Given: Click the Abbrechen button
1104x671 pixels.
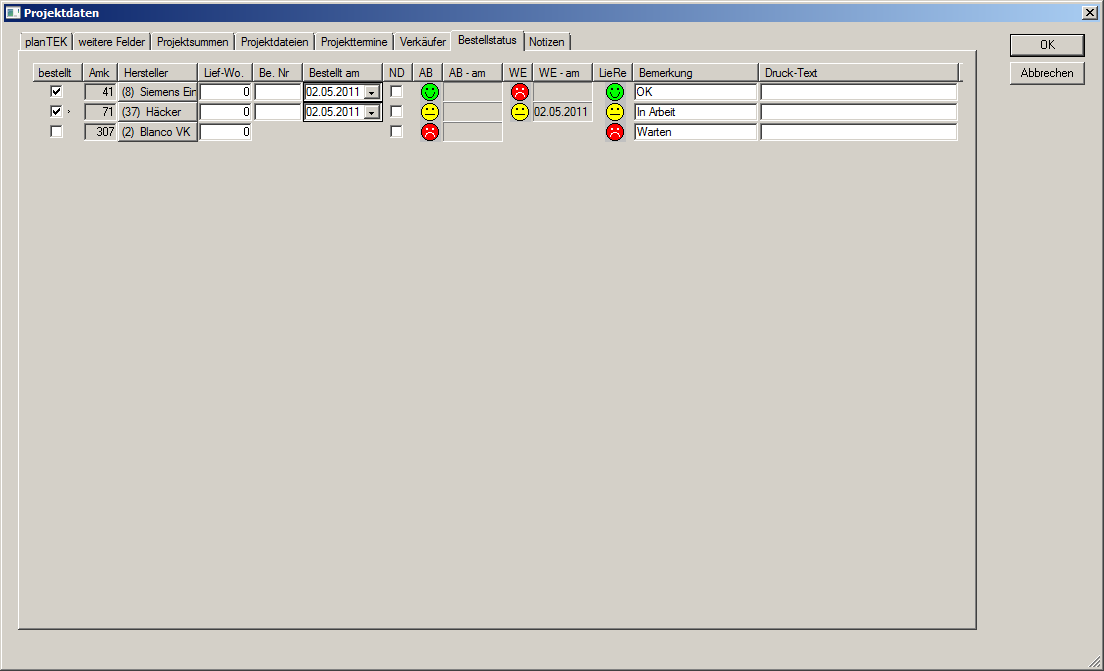Looking at the screenshot, I should tap(1047, 73).
